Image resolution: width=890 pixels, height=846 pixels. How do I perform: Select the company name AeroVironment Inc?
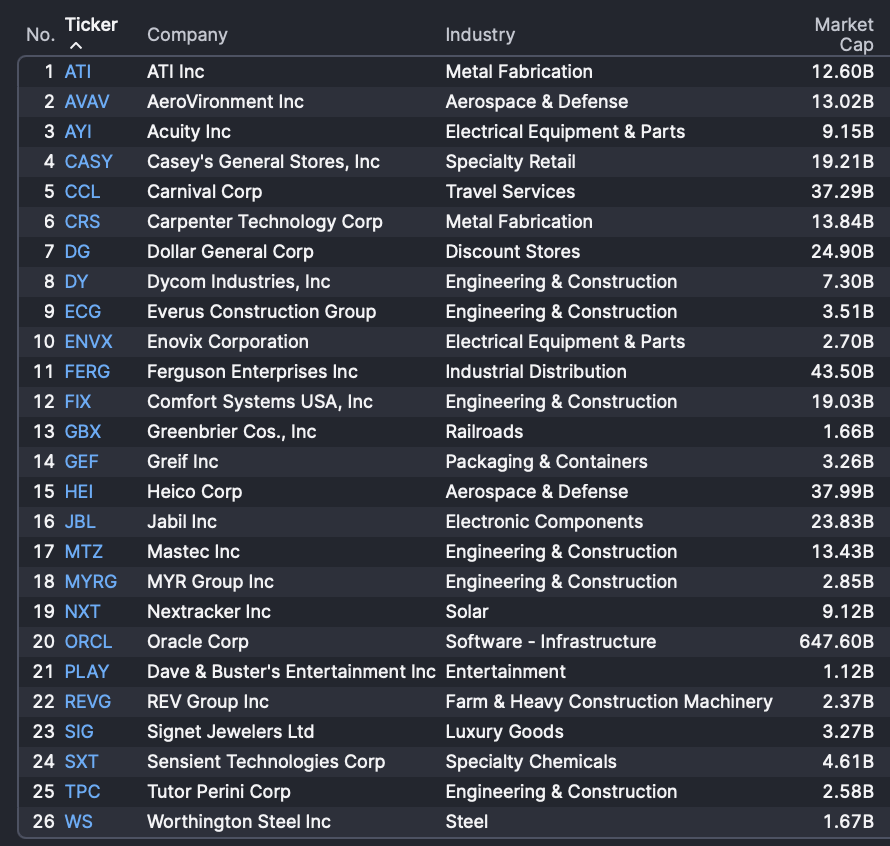pyautogui.click(x=225, y=102)
